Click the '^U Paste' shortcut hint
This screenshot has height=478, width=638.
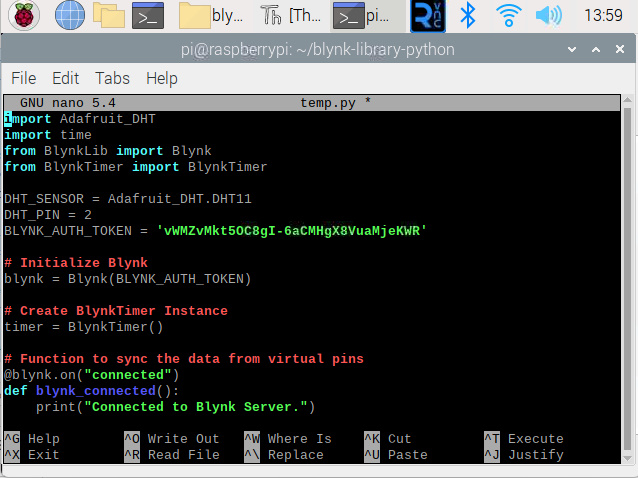pos(396,455)
